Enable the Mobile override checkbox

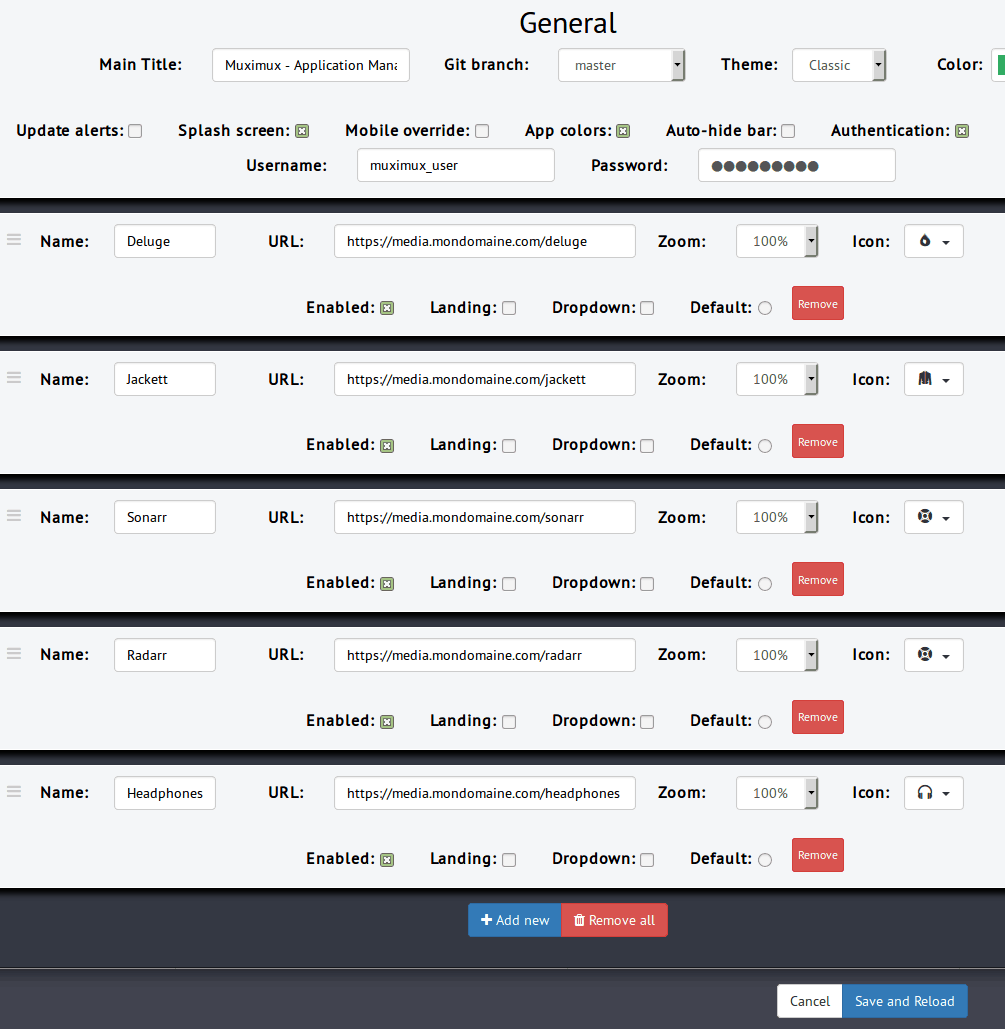[x=482, y=131]
